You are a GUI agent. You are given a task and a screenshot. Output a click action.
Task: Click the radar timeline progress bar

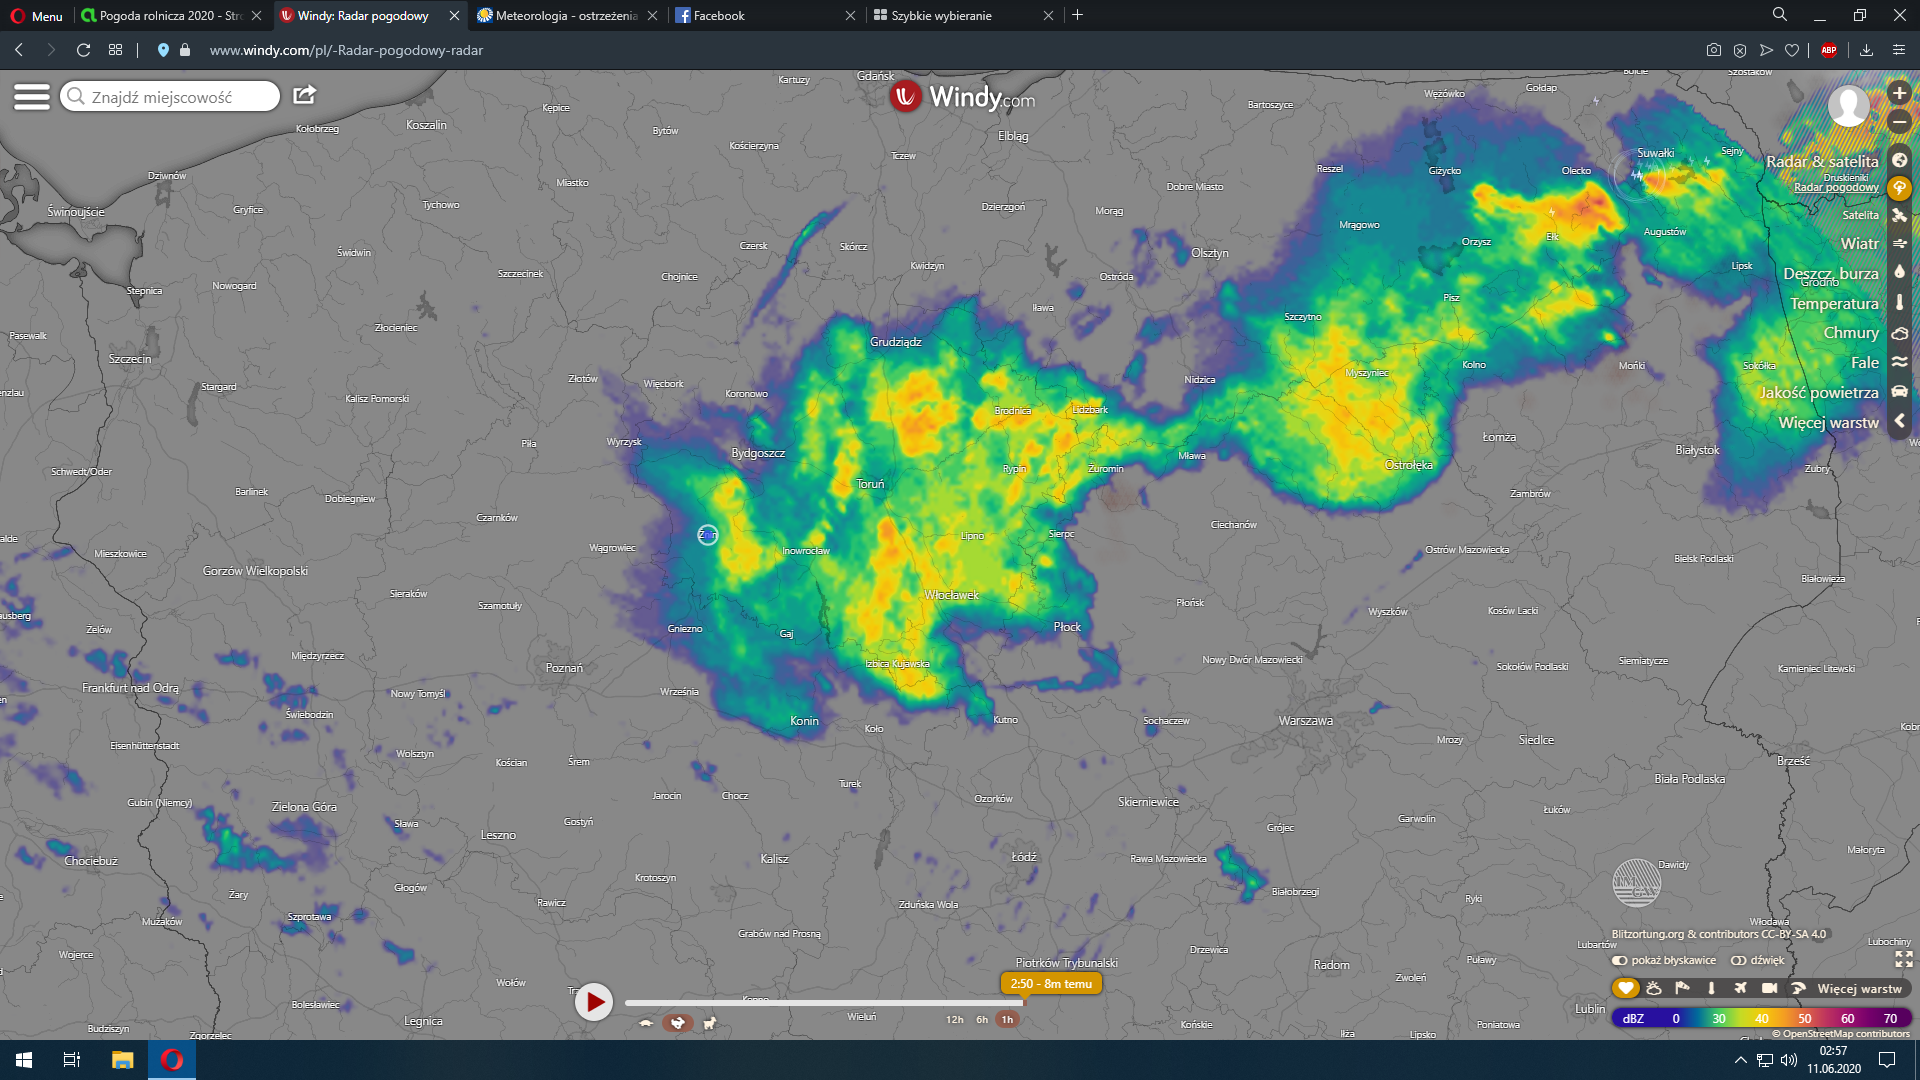(x=823, y=1002)
